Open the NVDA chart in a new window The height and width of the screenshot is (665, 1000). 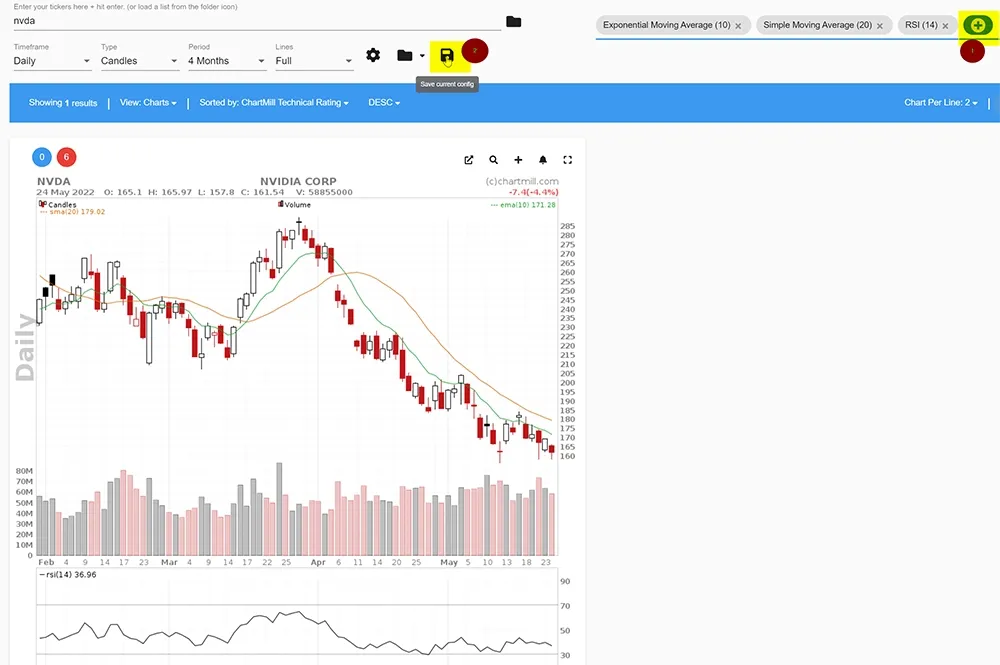[x=469, y=160]
